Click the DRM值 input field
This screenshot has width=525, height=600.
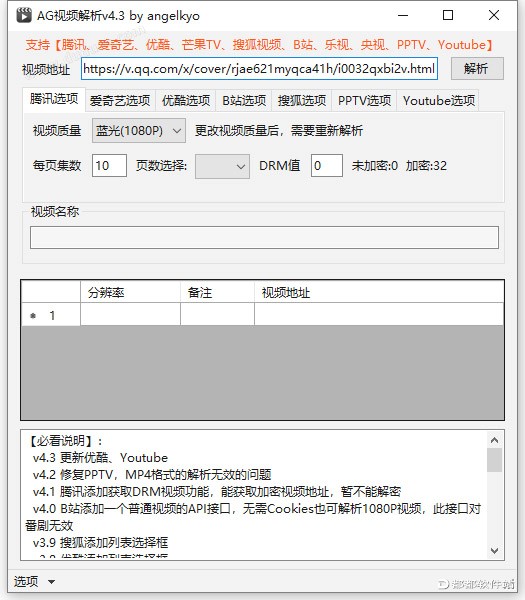[x=326, y=165]
